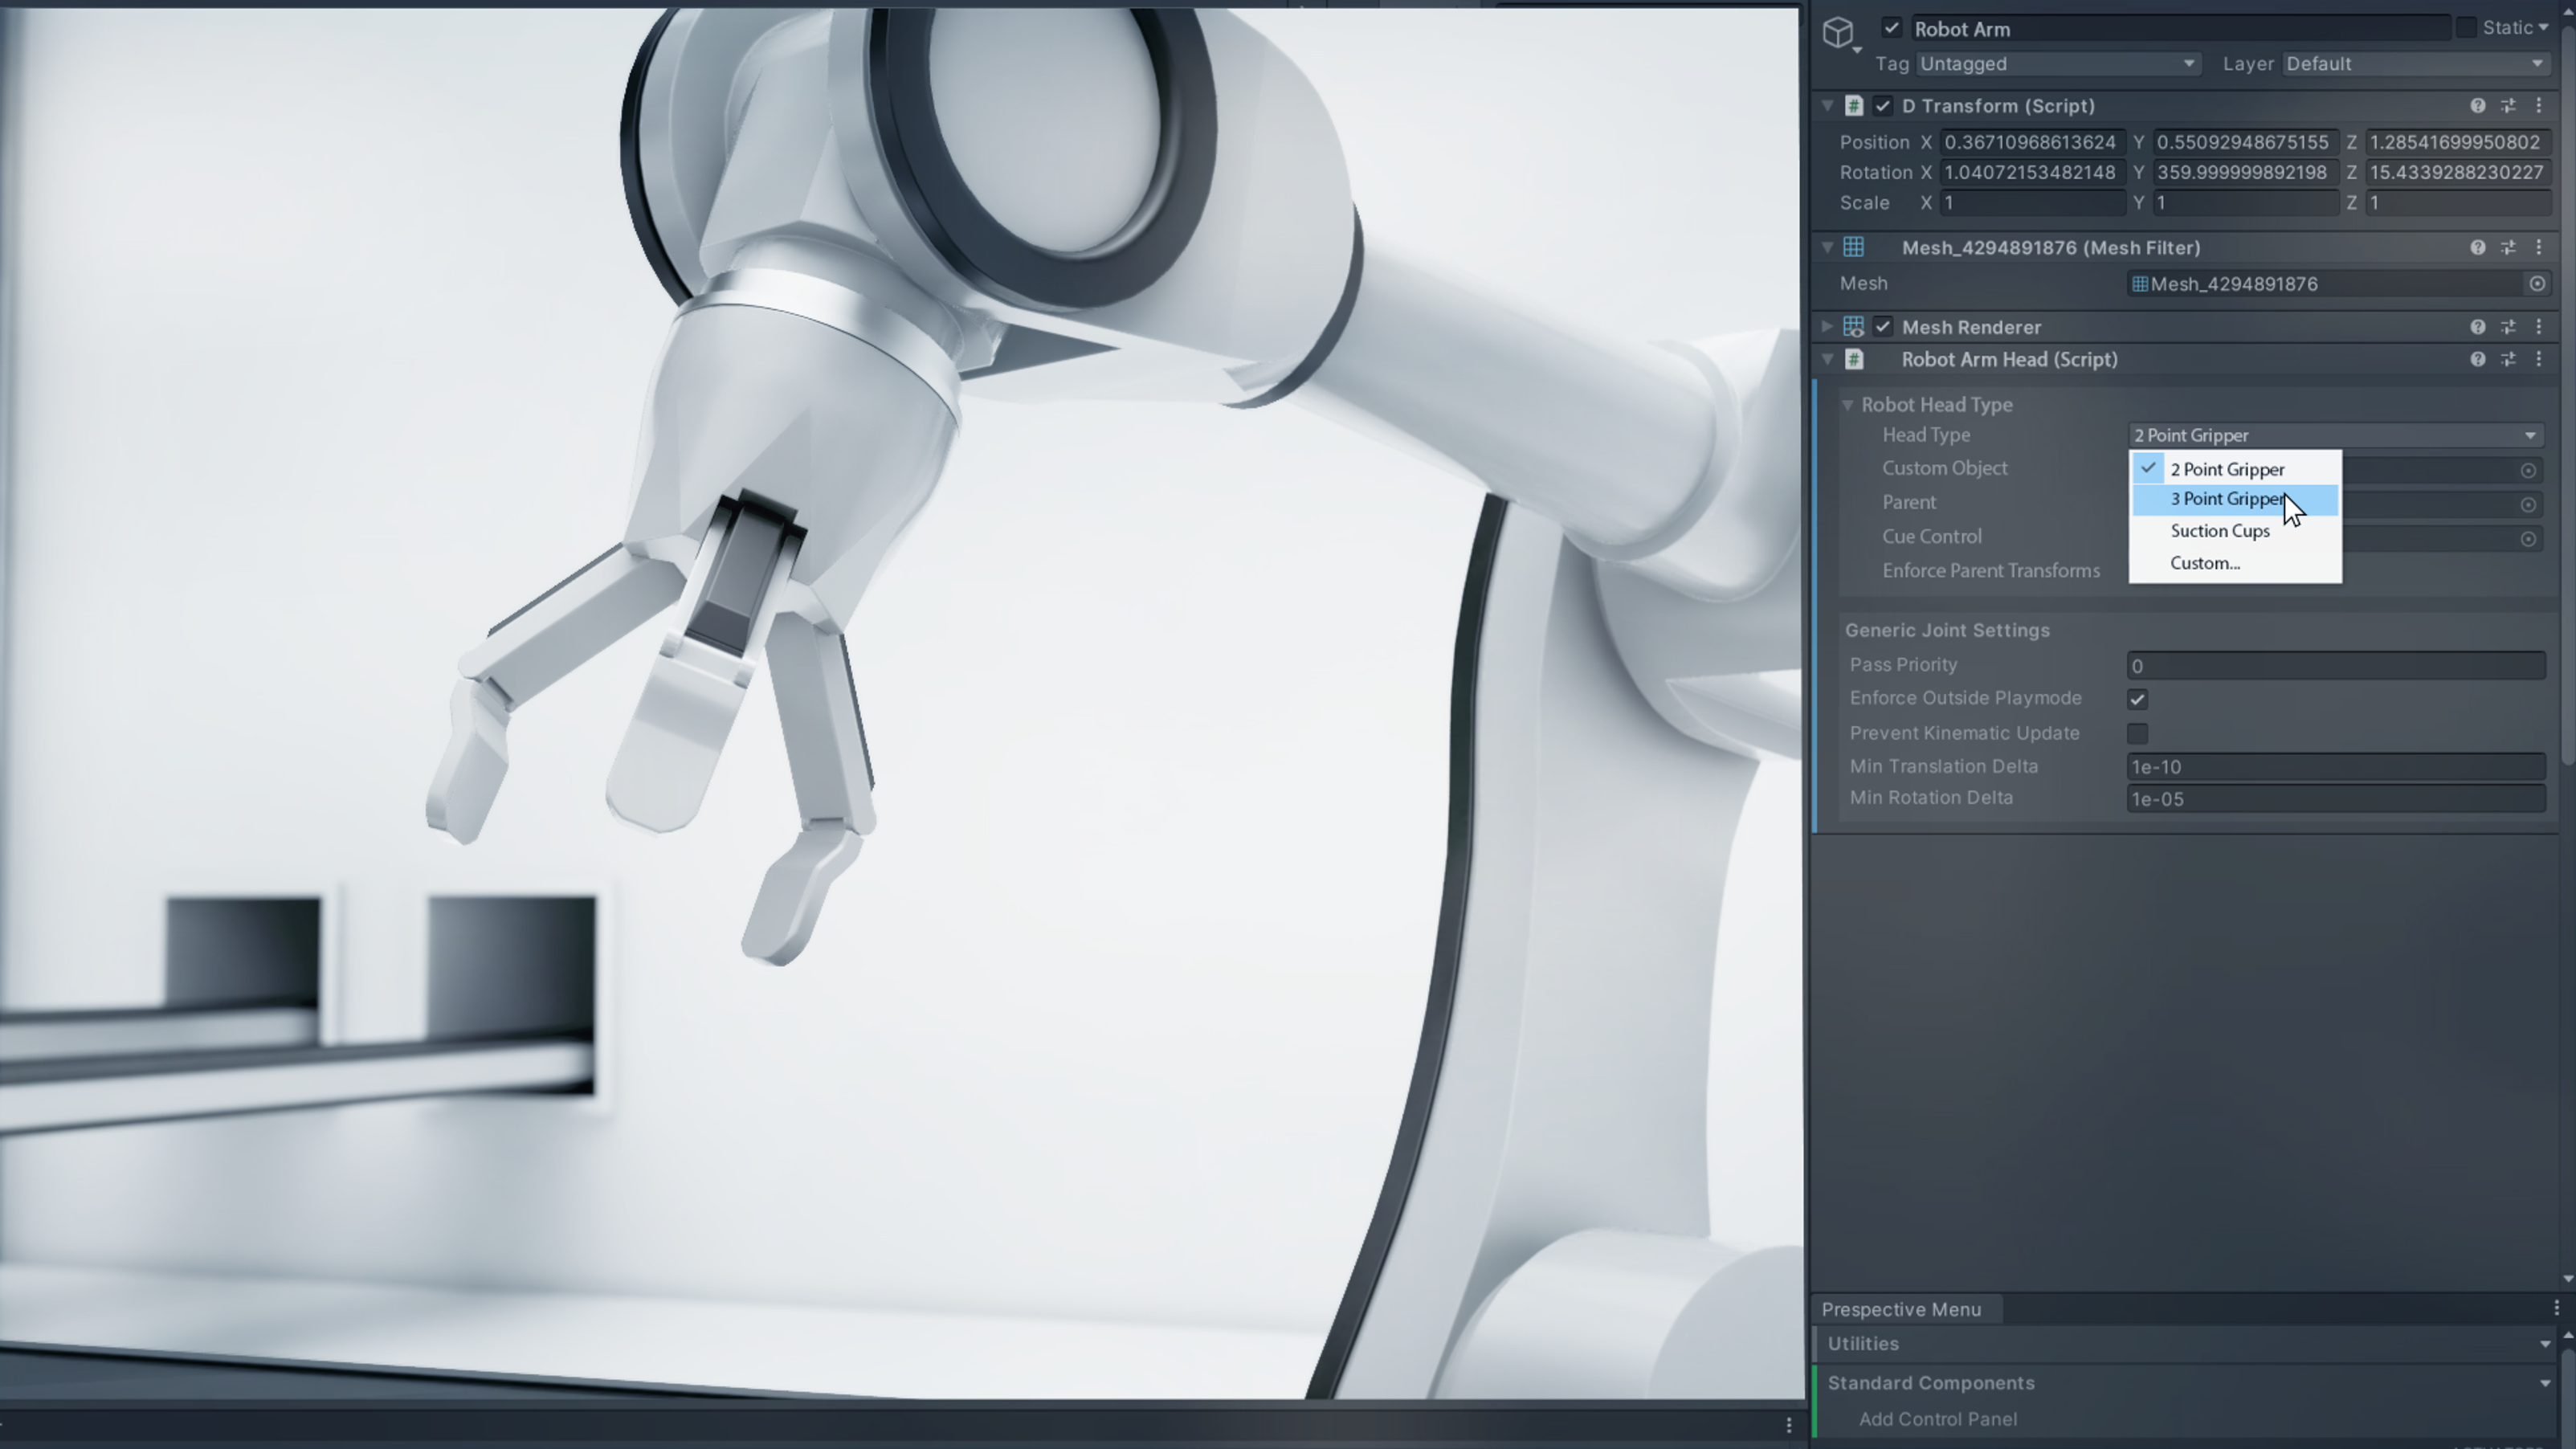Open the Parent object picker circle
The width and height of the screenshot is (2576, 1449).
coord(2528,505)
